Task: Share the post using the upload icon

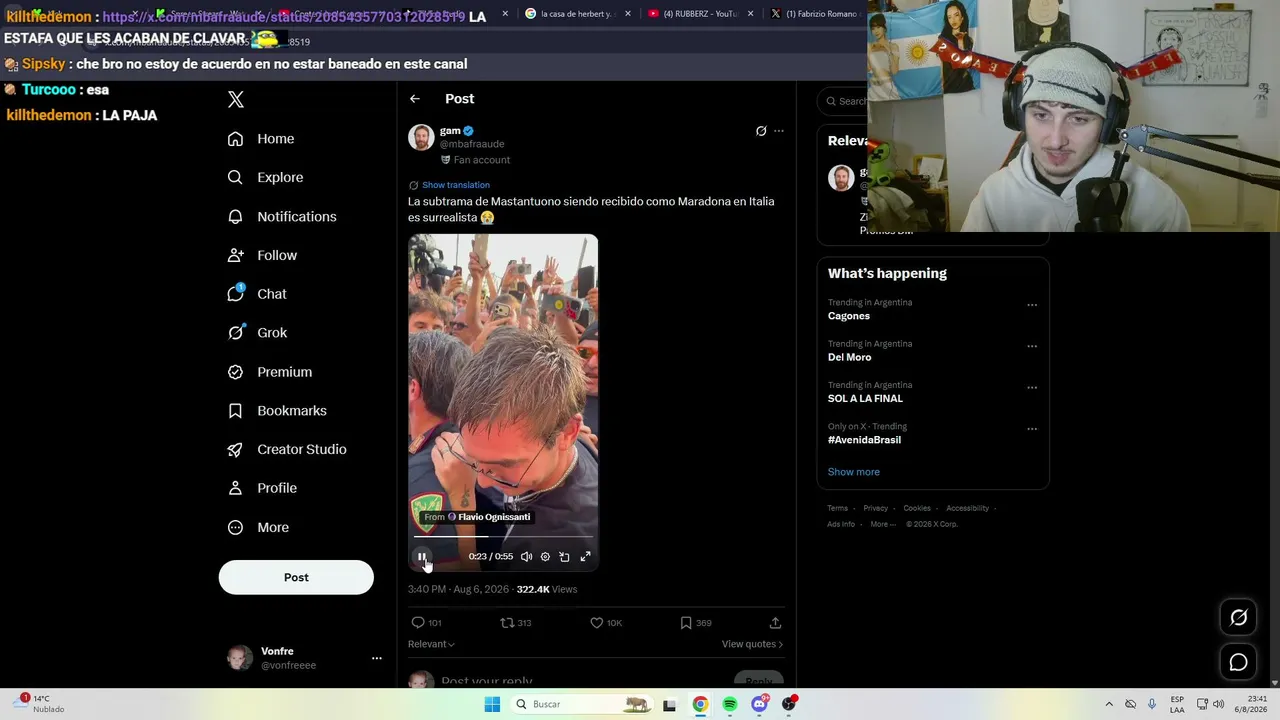Action: 775,622
